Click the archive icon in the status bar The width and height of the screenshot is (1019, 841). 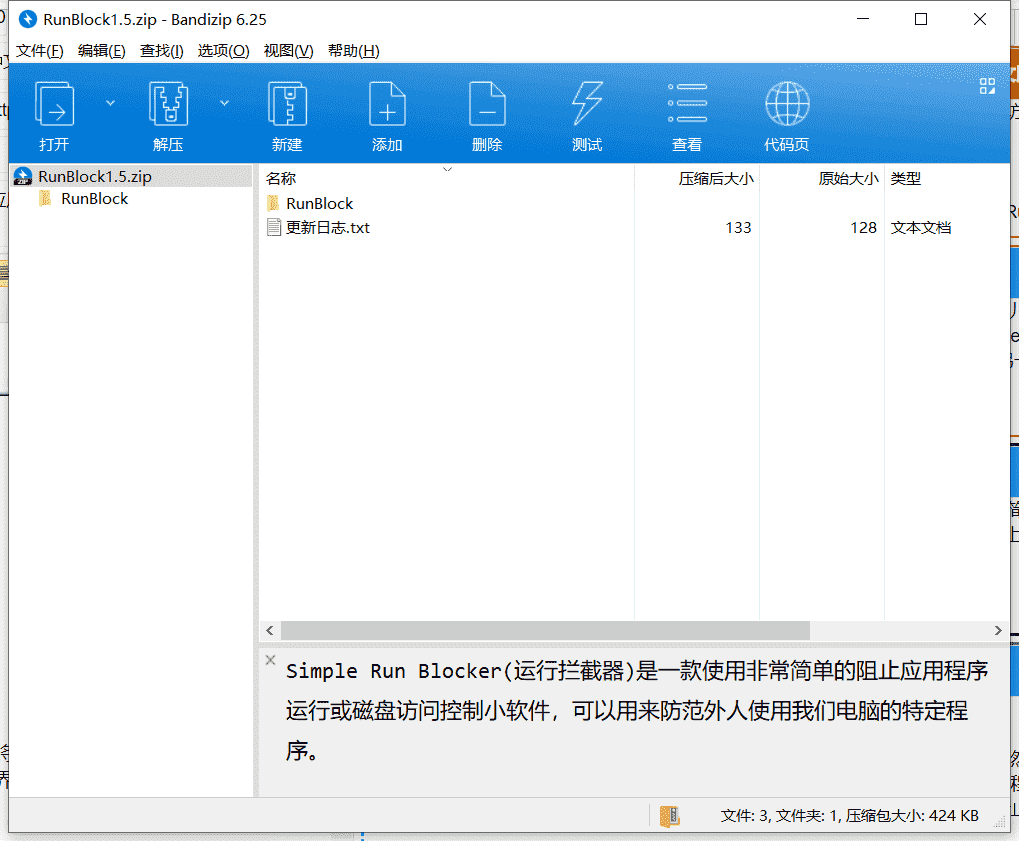[669, 816]
